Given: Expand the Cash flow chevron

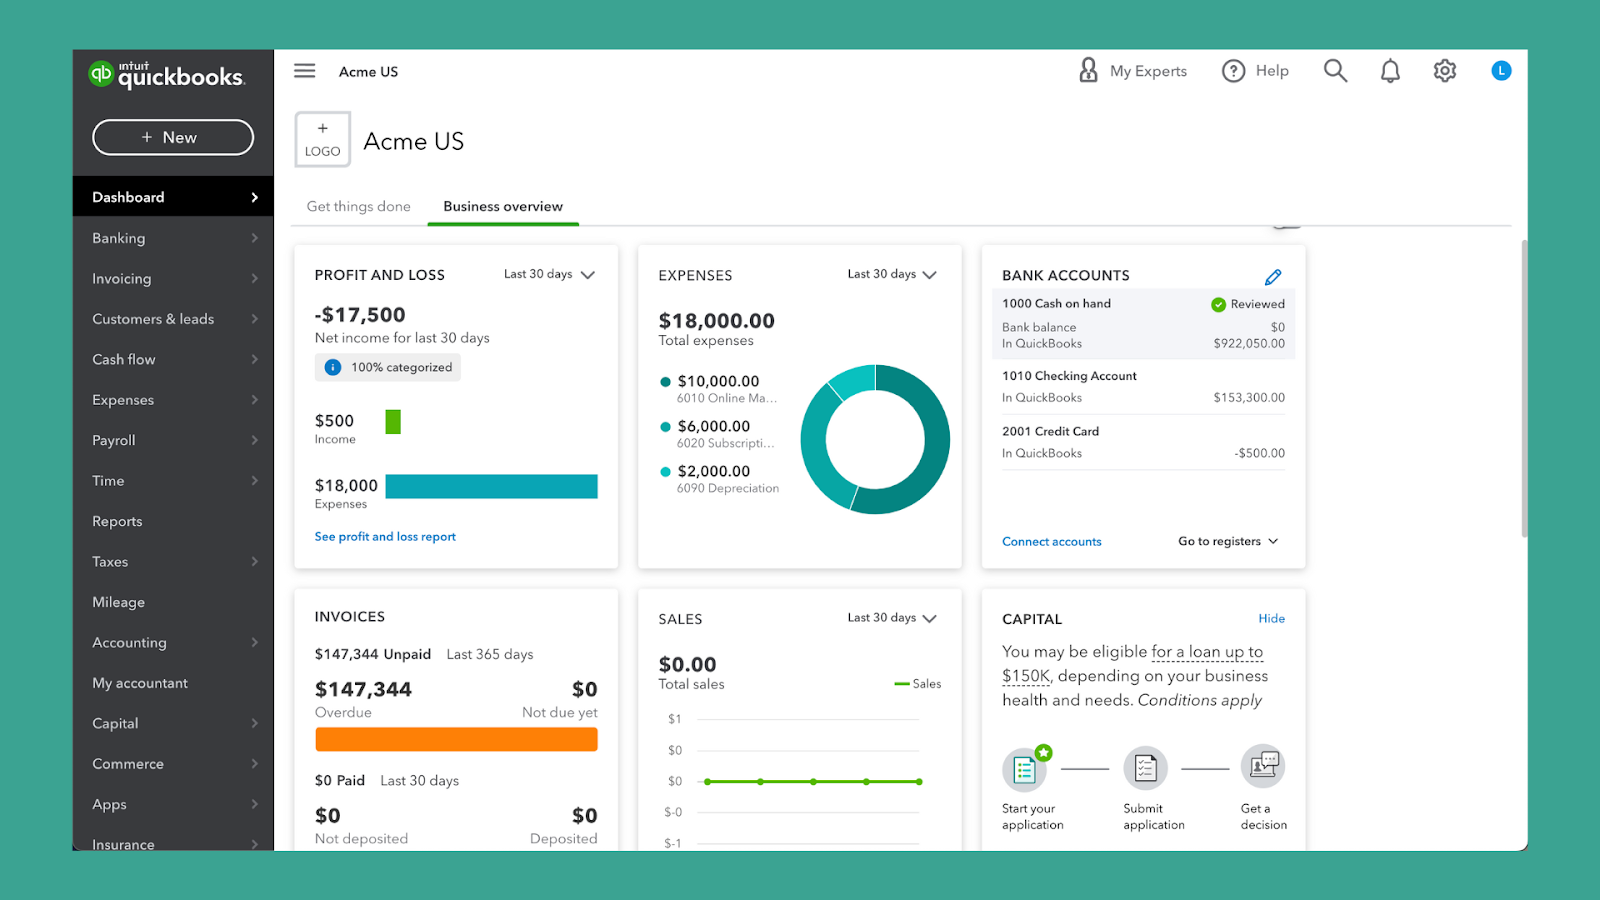Looking at the screenshot, I should (255, 359).
